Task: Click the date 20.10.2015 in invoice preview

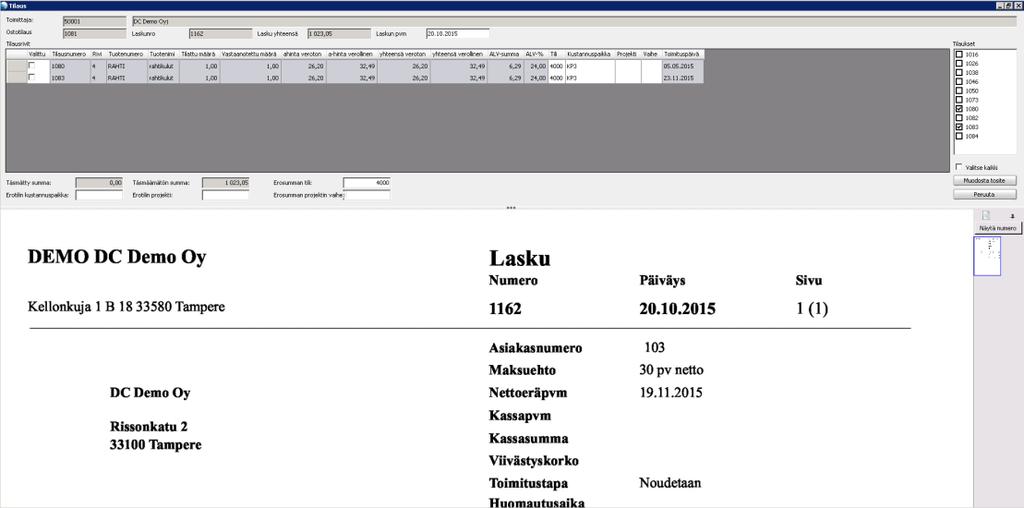Action: (677, 310)
